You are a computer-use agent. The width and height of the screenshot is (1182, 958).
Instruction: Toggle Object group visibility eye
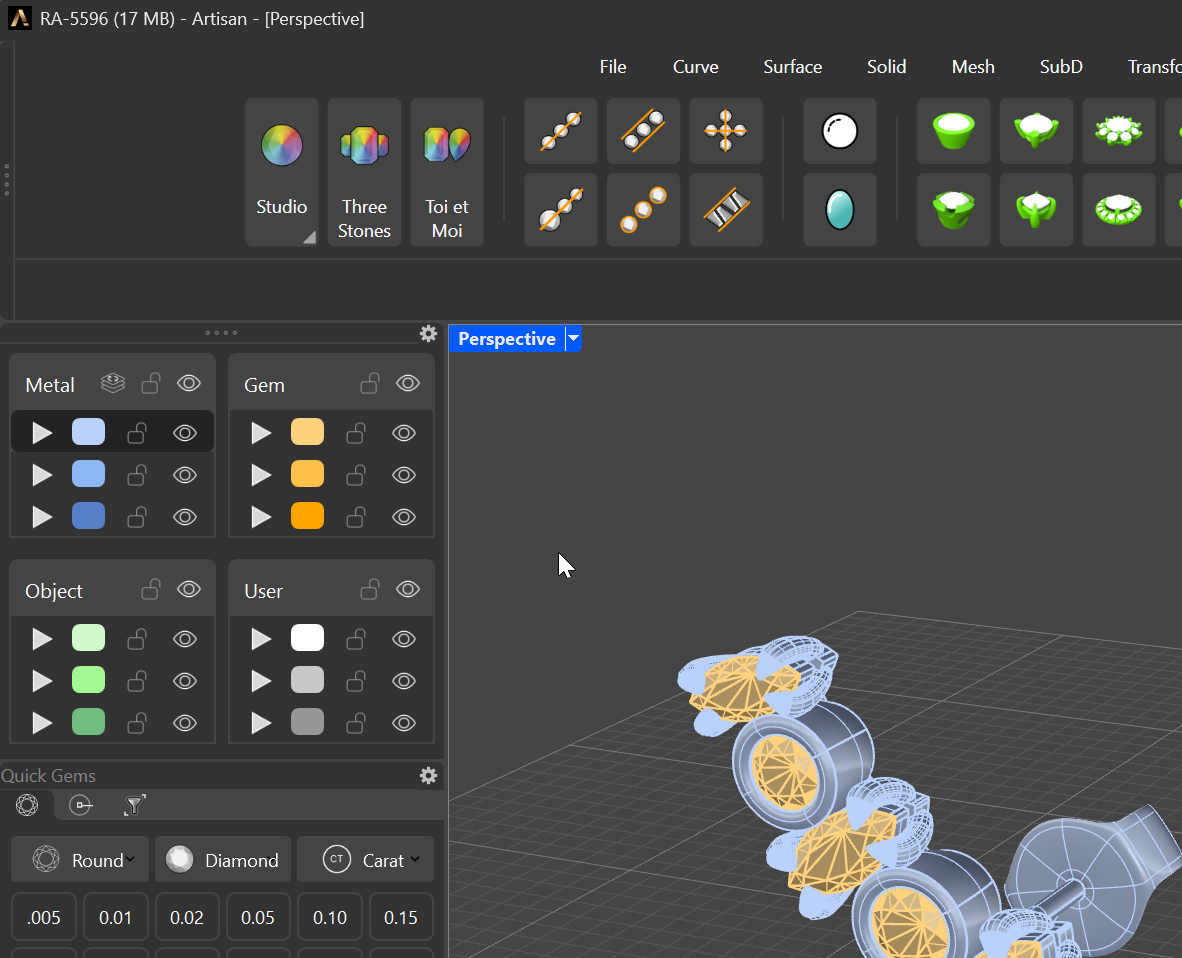pyautogui.click(x=188, y=589)
